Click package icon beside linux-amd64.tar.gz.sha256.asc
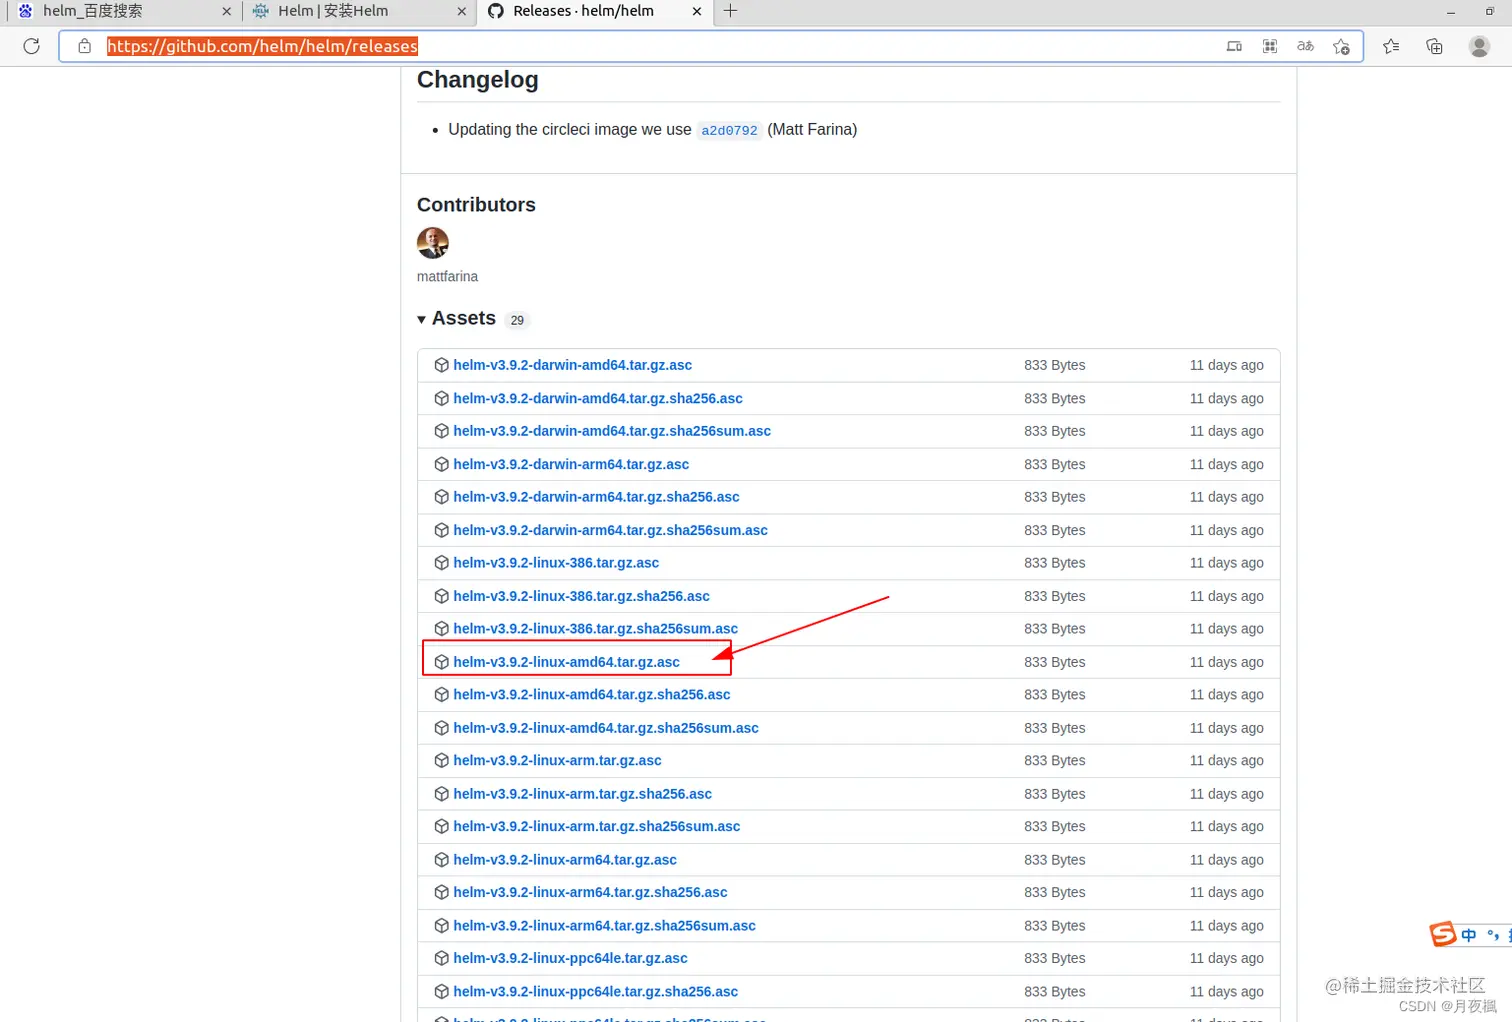1512x1022 pixels. click(441, 695)
